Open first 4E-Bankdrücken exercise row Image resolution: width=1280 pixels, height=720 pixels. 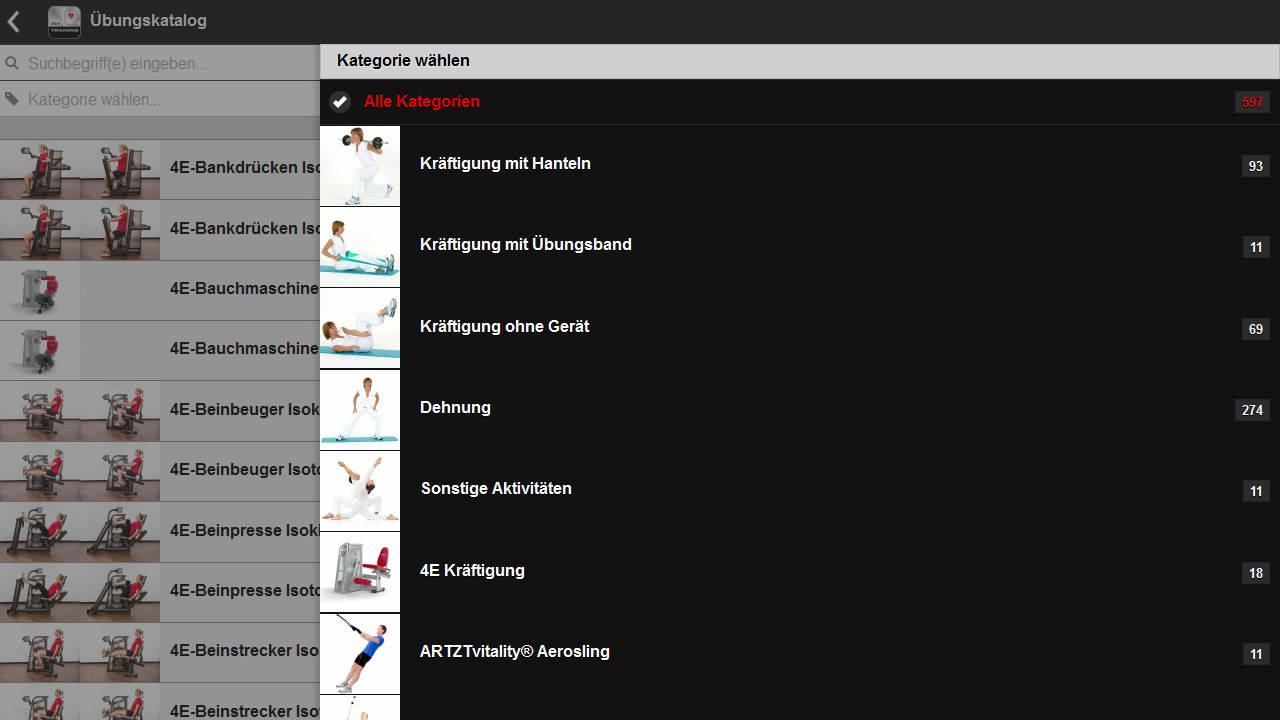pos(160,169)
